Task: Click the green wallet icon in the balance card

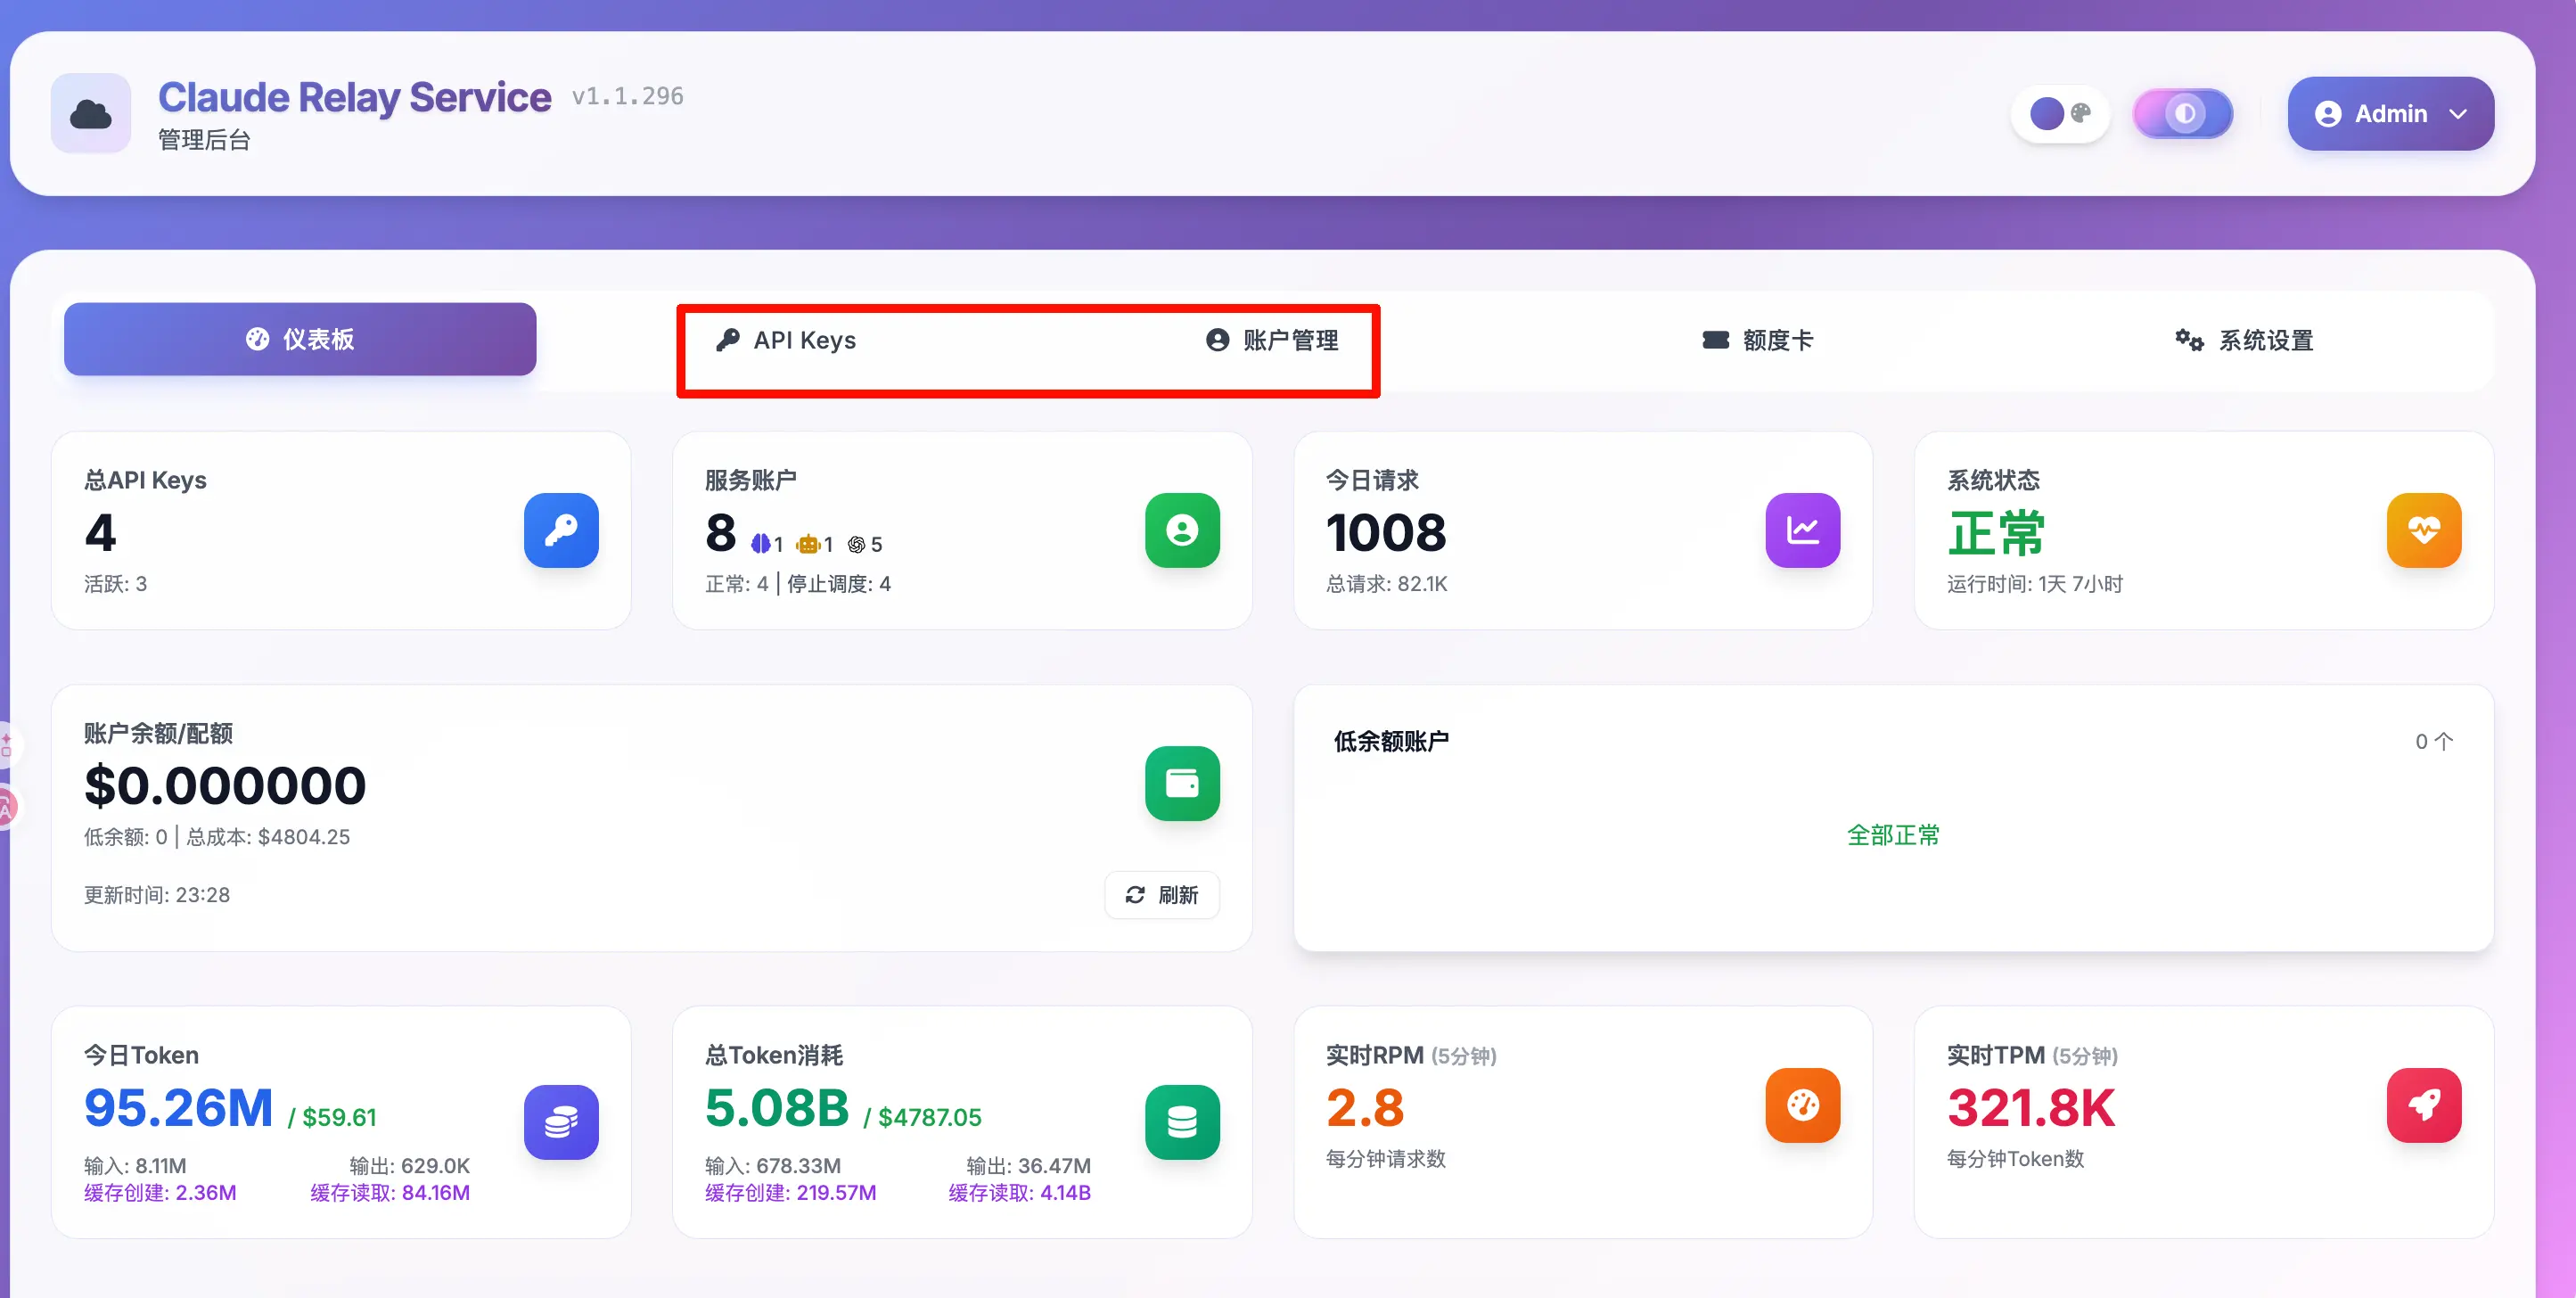Action: coord(1182,783)
